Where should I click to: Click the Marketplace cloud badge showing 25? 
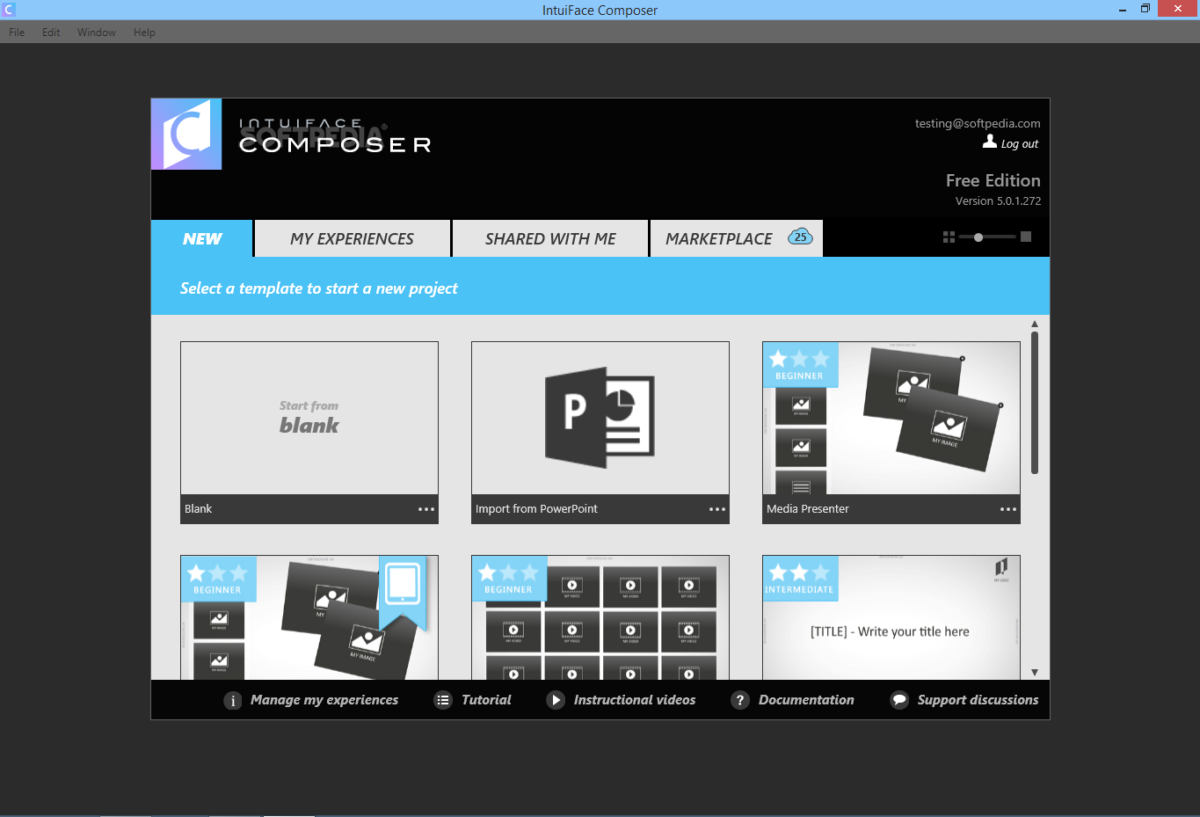pos(800,237)
